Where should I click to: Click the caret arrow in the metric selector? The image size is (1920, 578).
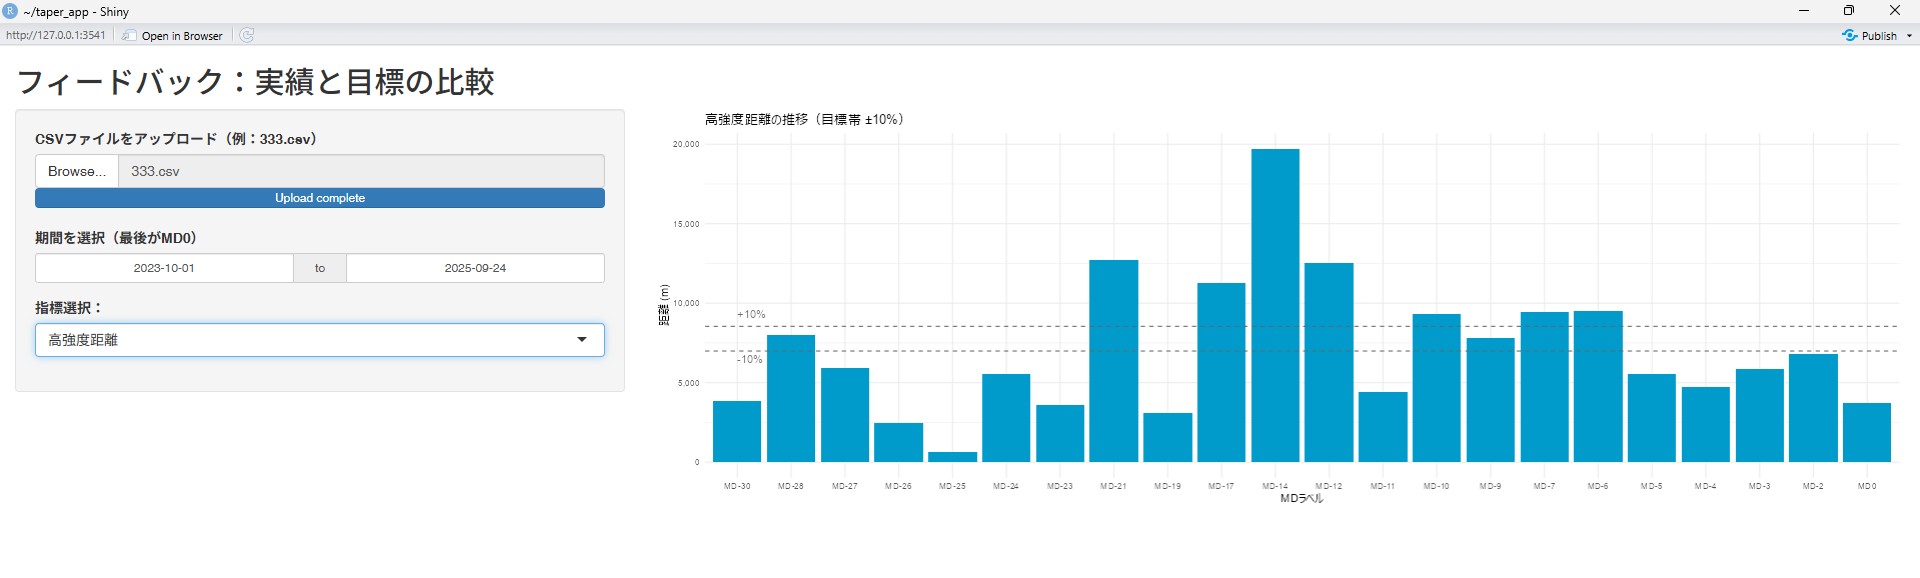coord(582,340)
